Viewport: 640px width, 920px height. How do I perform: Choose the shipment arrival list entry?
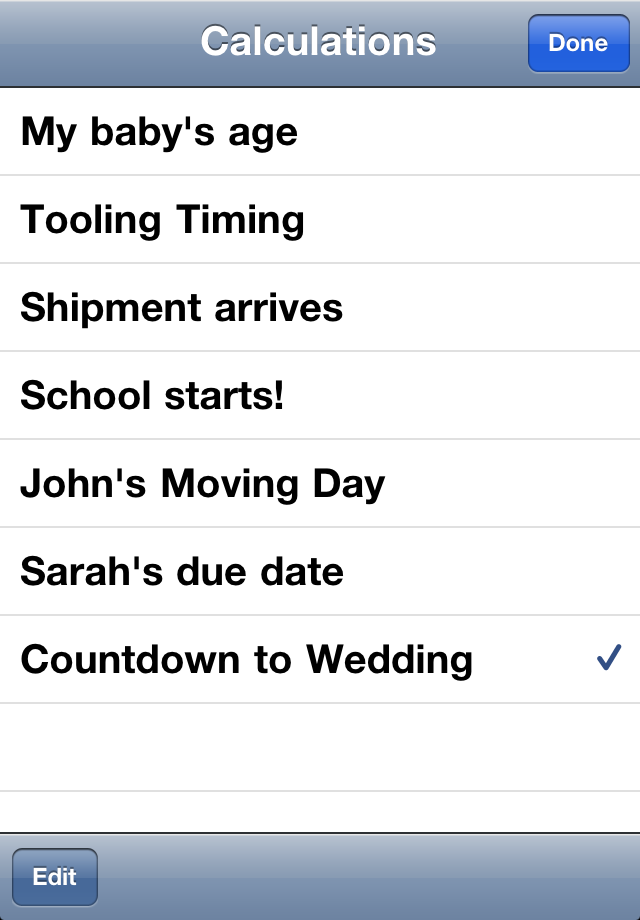click(x=182, y=308)
